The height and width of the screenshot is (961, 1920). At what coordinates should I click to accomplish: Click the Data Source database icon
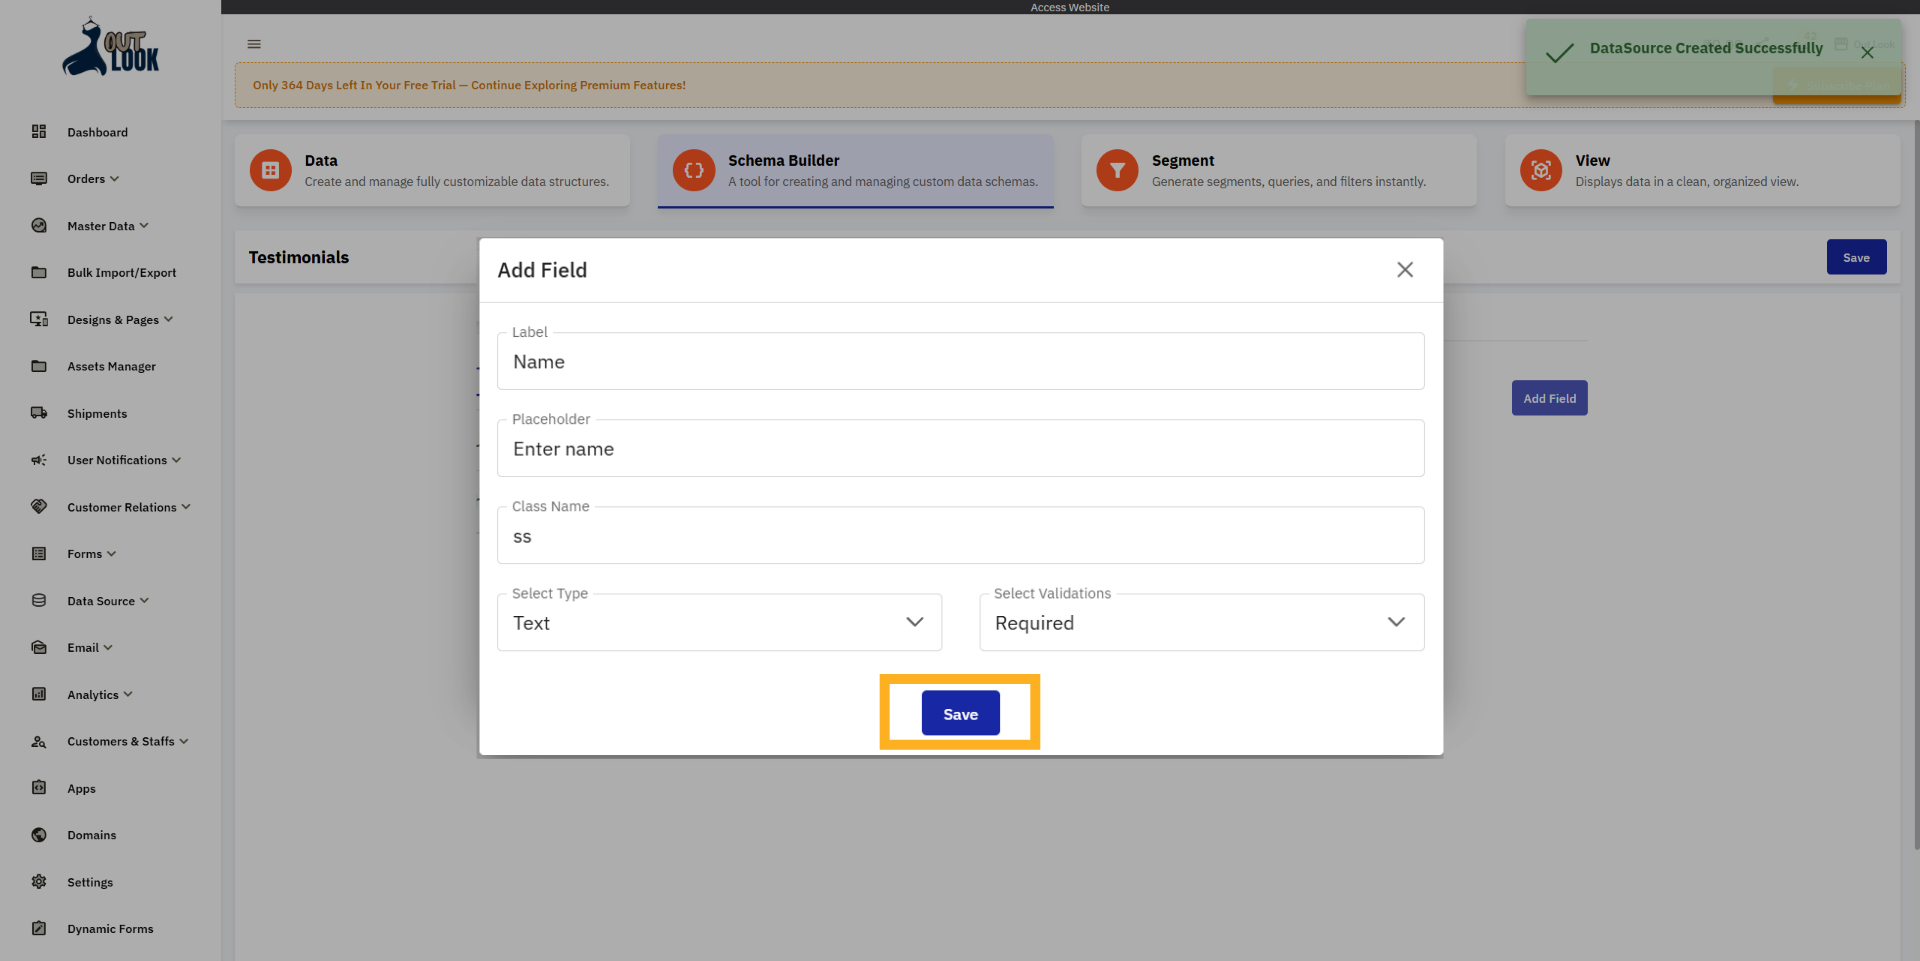pyautogui.click(x=39, y=601)
